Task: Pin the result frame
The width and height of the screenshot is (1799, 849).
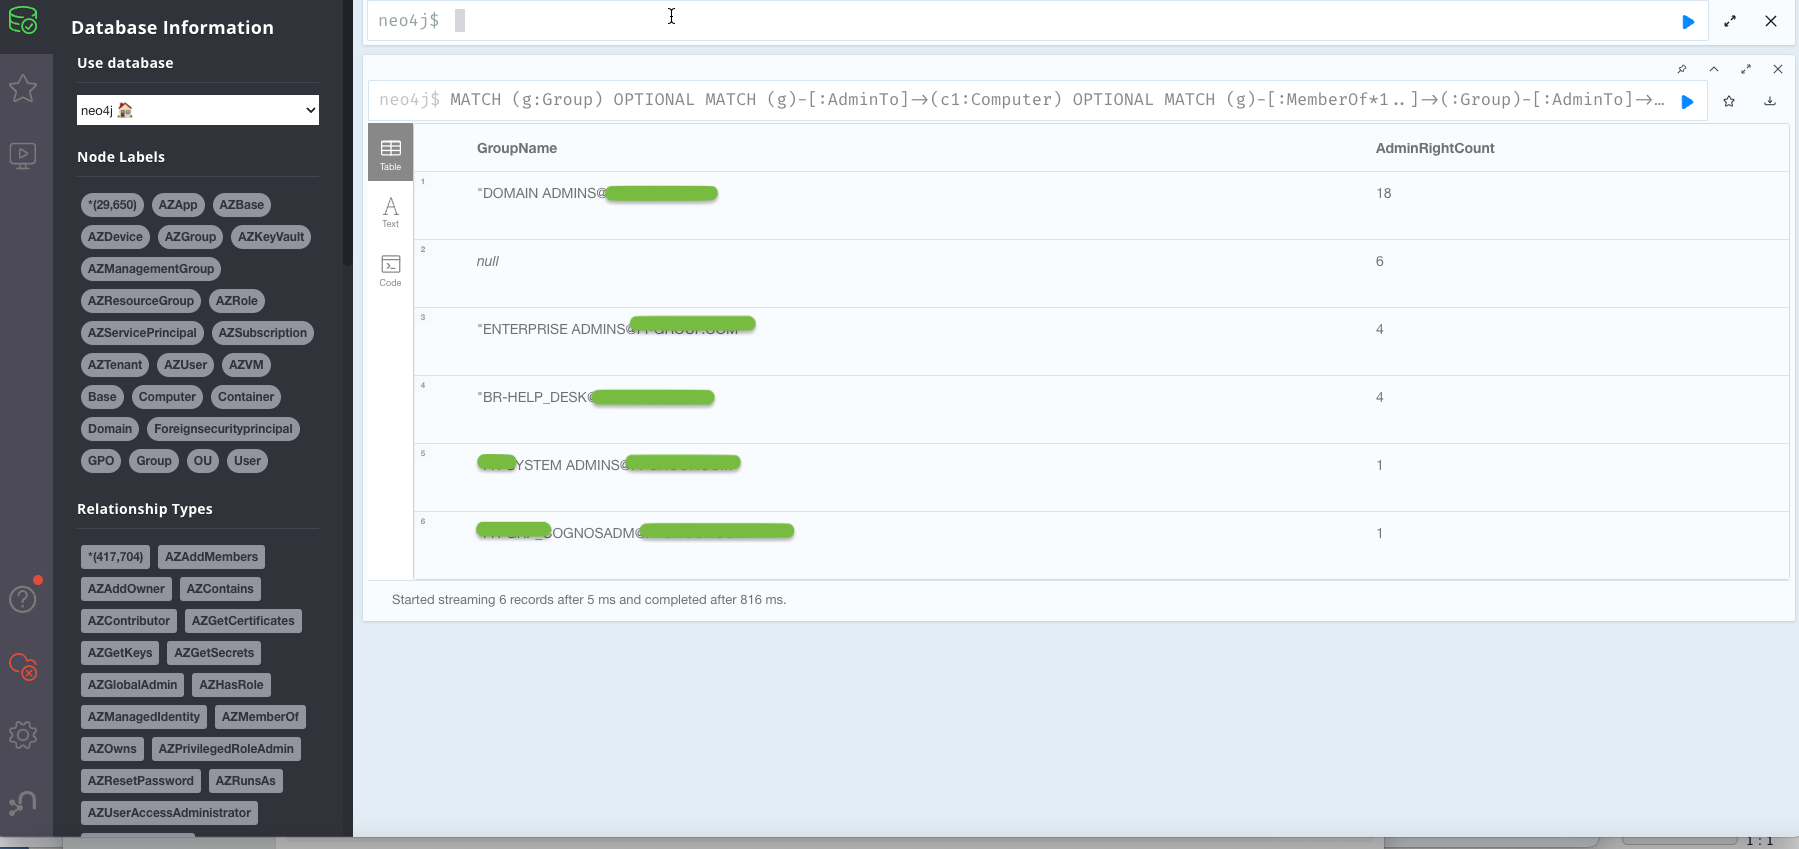Action: pos(1682,69)
